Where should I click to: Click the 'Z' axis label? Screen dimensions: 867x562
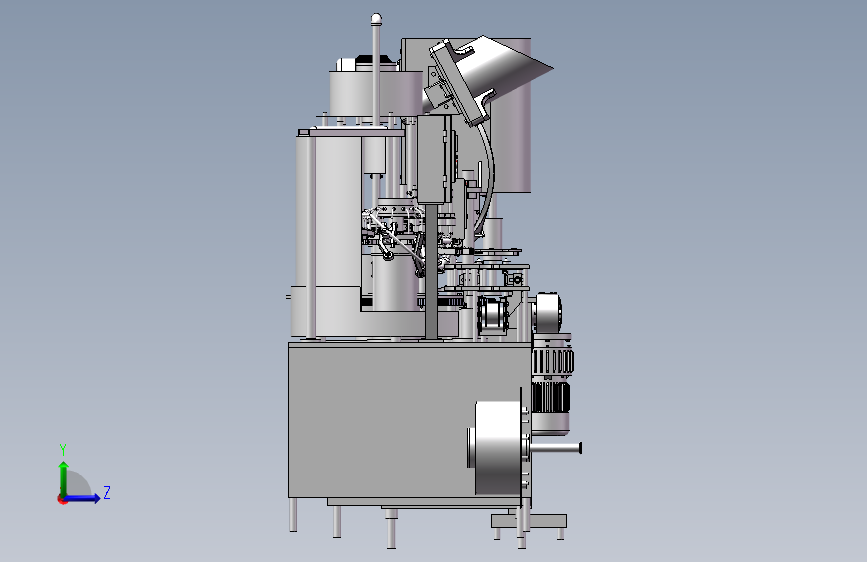(107, 492)
